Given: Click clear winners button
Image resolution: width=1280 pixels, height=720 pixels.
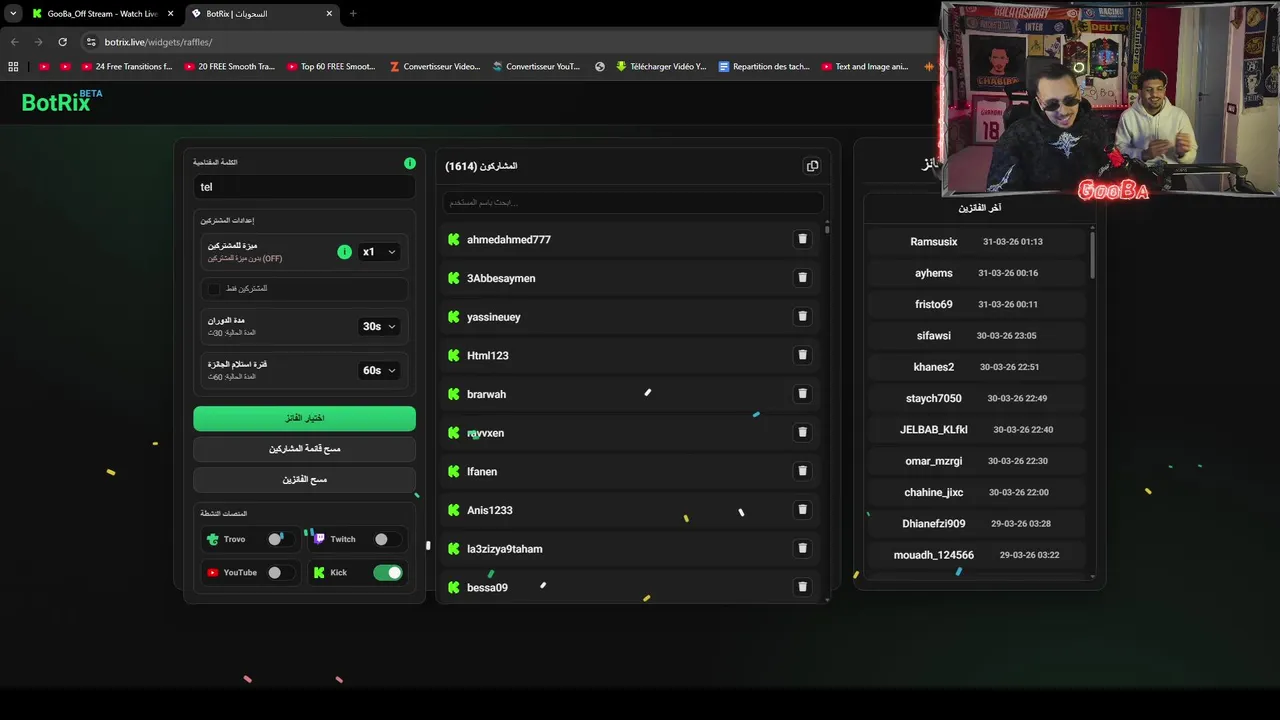Looking at the screenshot, I should pos(304,480).
